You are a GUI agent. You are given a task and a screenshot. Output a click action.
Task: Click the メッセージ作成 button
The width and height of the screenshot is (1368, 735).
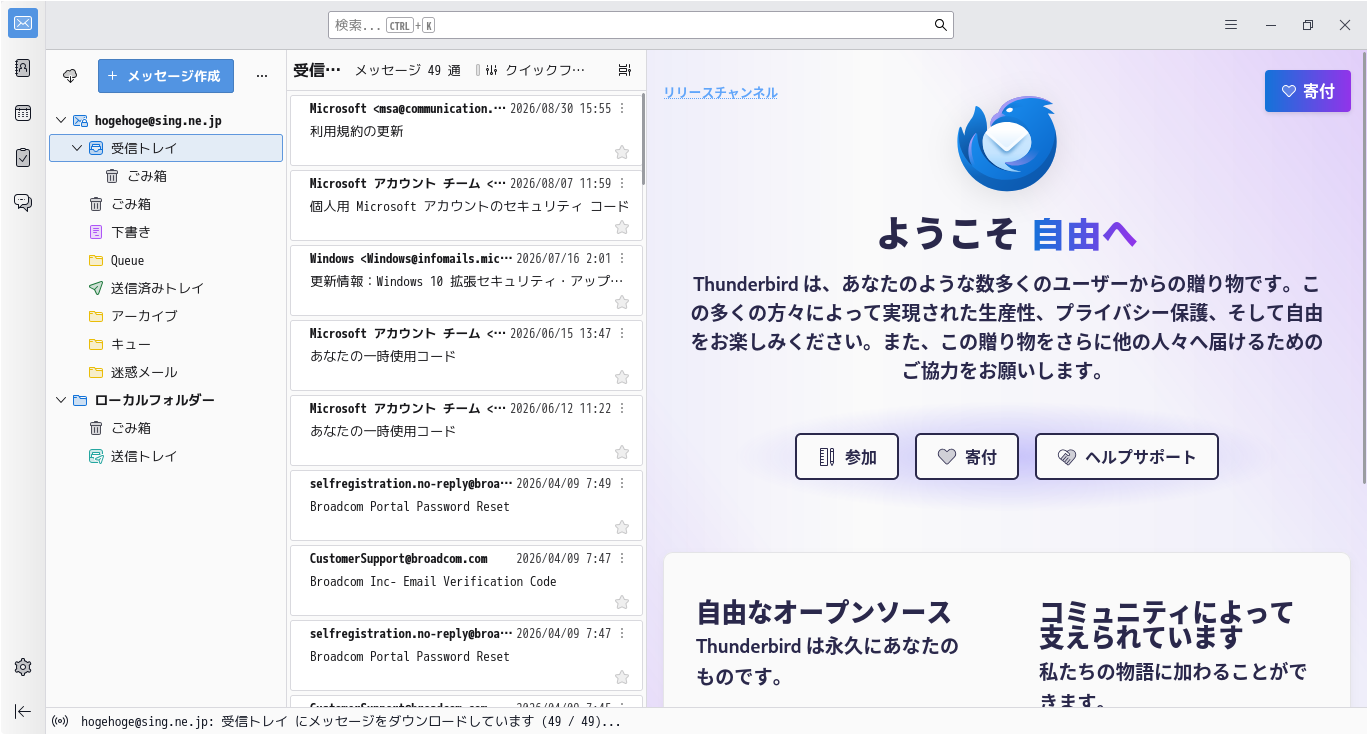coord(166,76)
